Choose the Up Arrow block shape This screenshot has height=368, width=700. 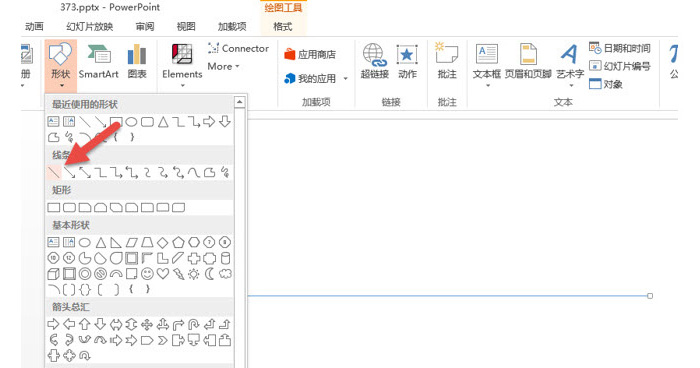(84, 324)
